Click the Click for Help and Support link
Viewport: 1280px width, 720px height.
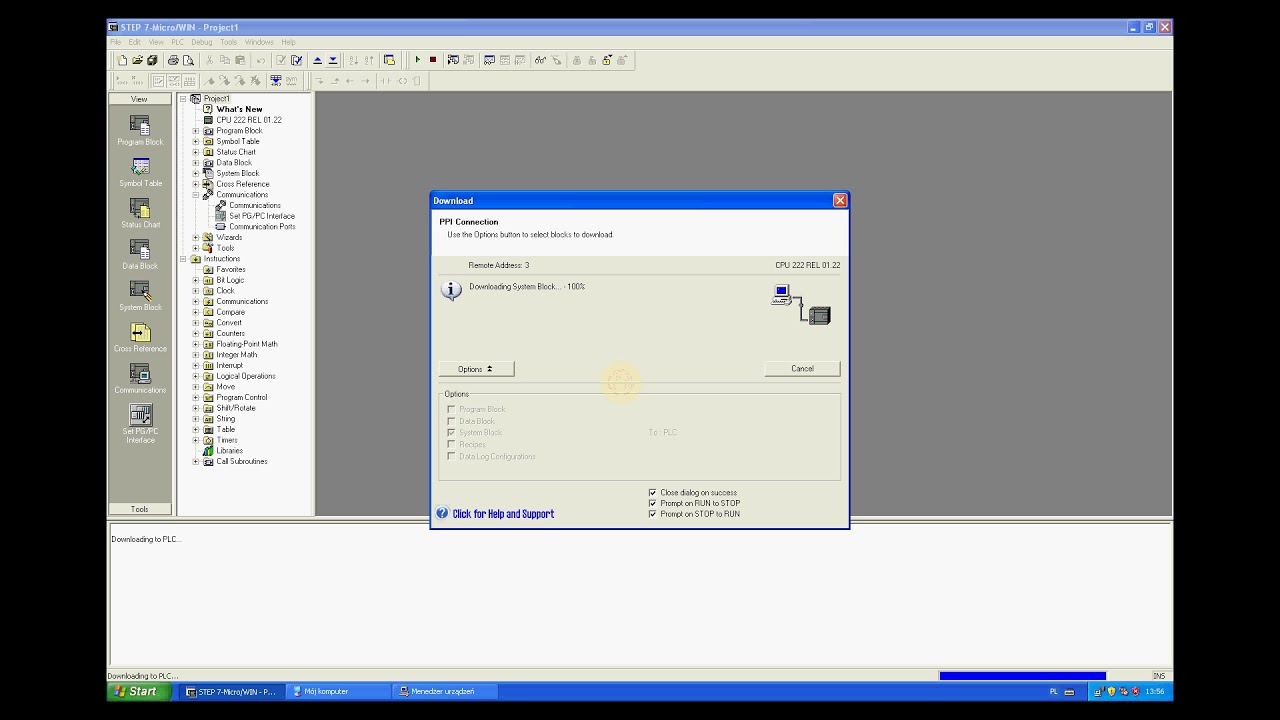(x=503, y=514)
